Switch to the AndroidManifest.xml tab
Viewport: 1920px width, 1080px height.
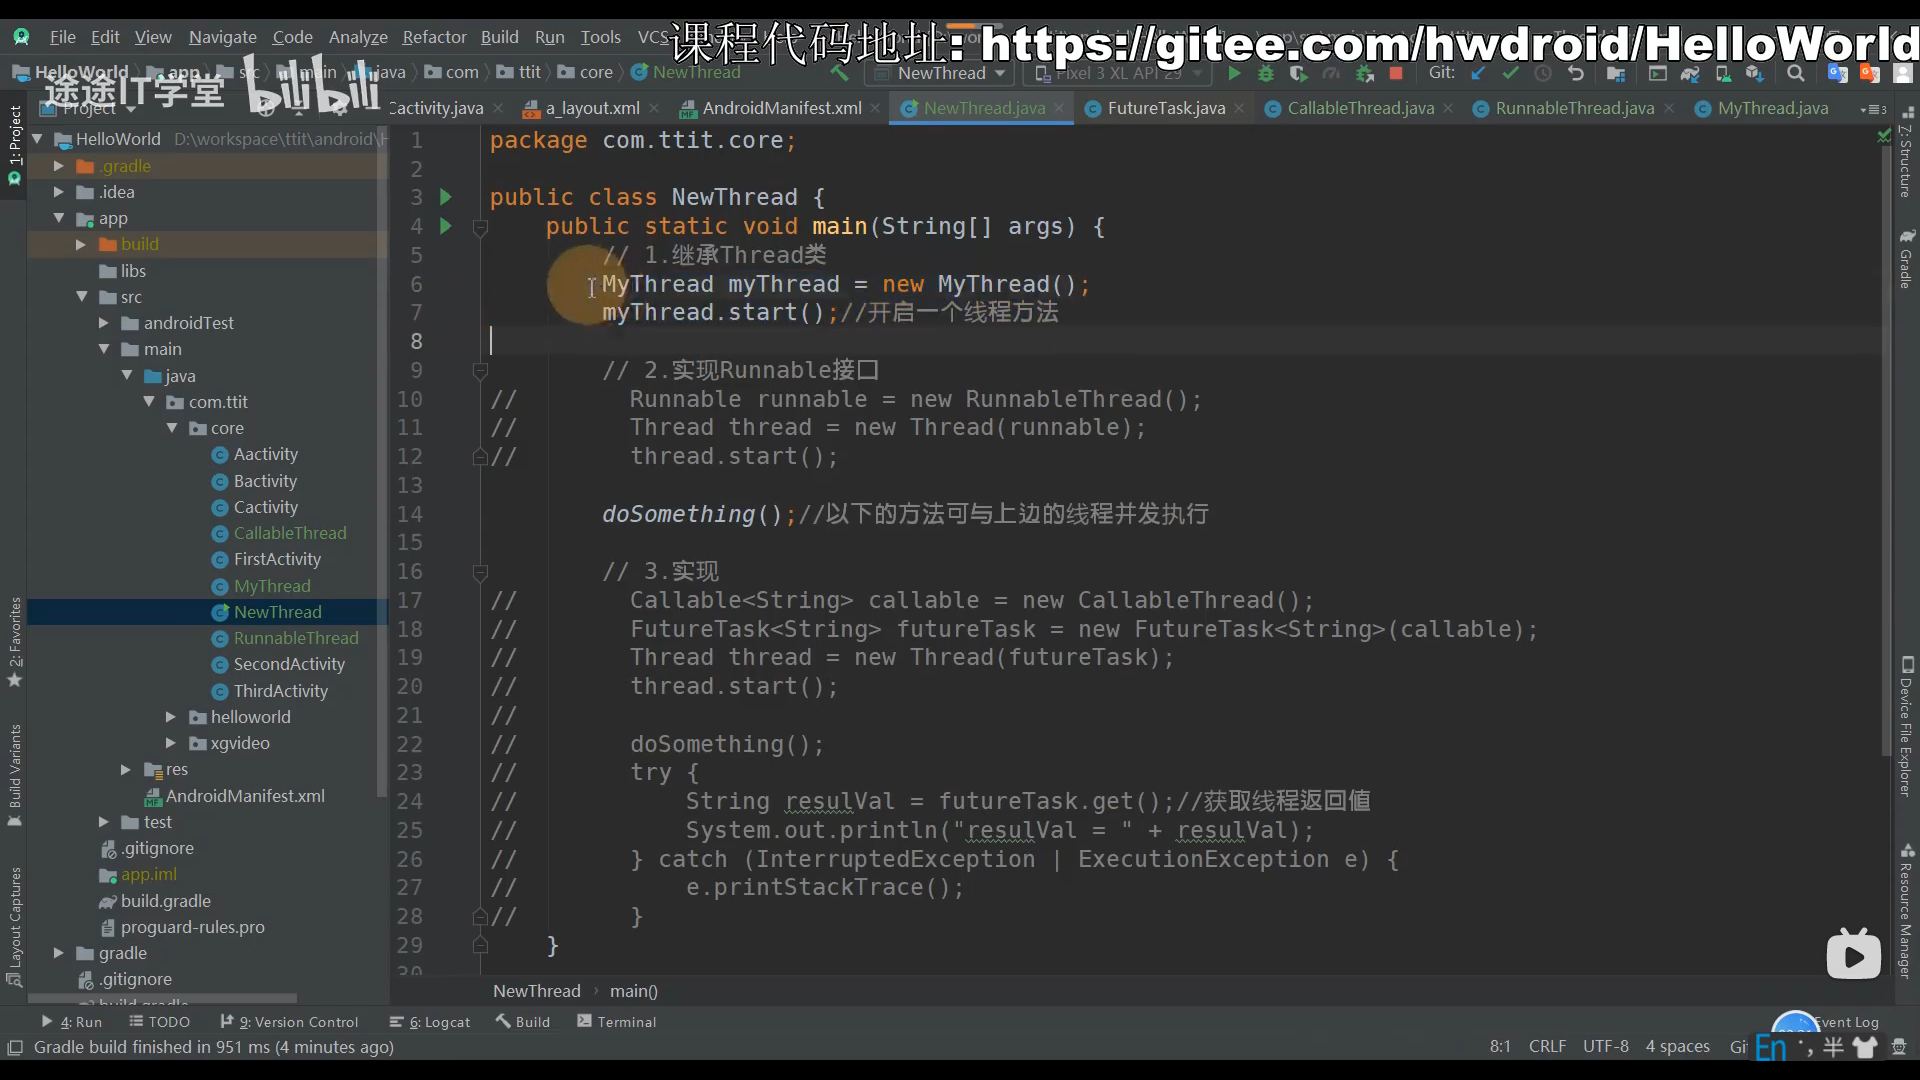(781, 108)
